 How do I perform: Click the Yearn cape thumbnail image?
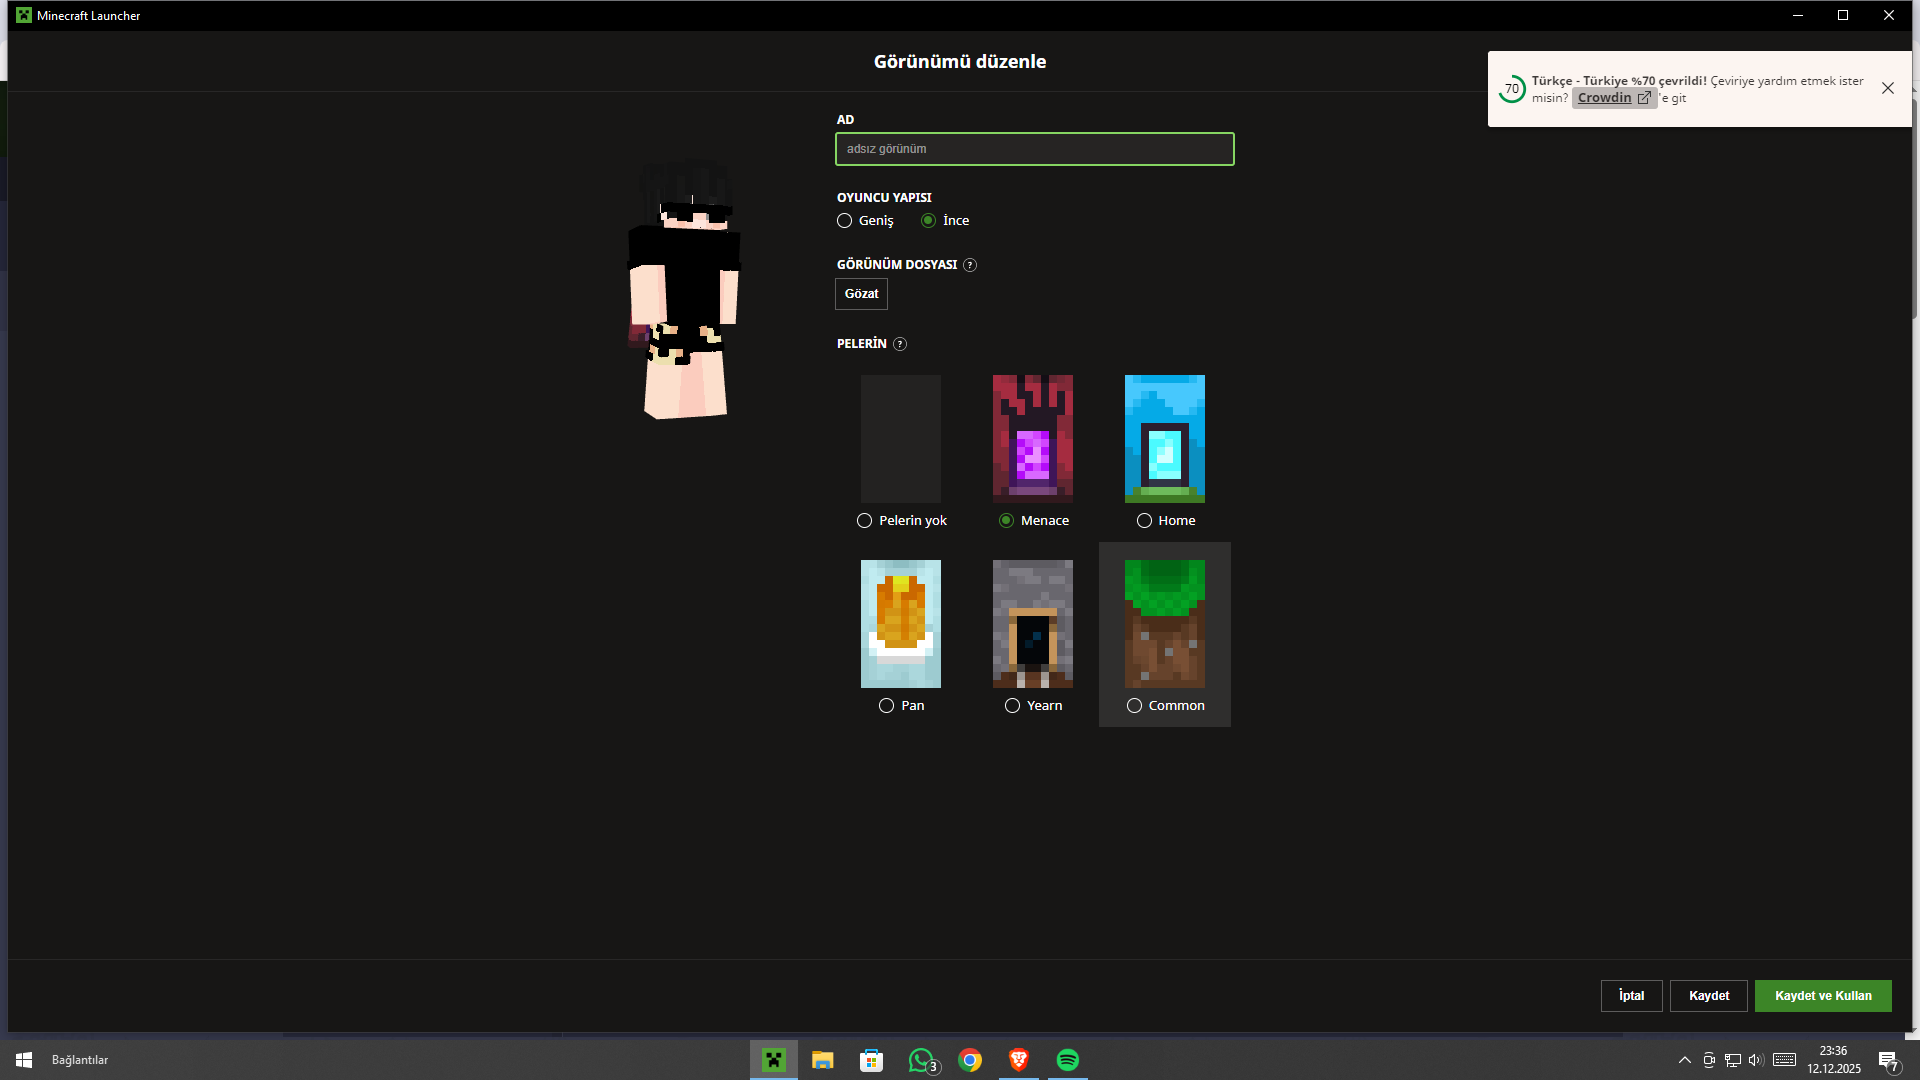(1033, 624)
